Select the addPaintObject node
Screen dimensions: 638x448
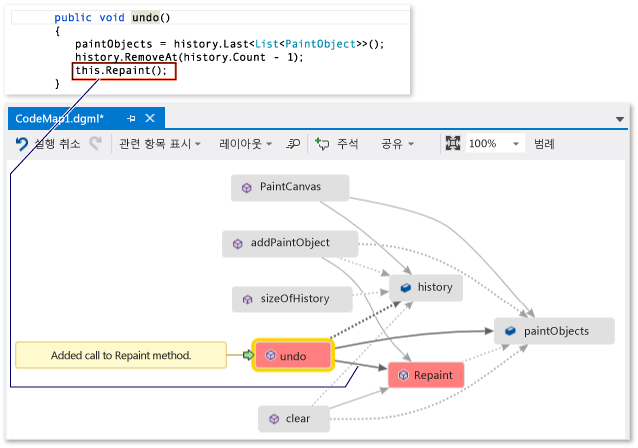[x=290, y=243]
